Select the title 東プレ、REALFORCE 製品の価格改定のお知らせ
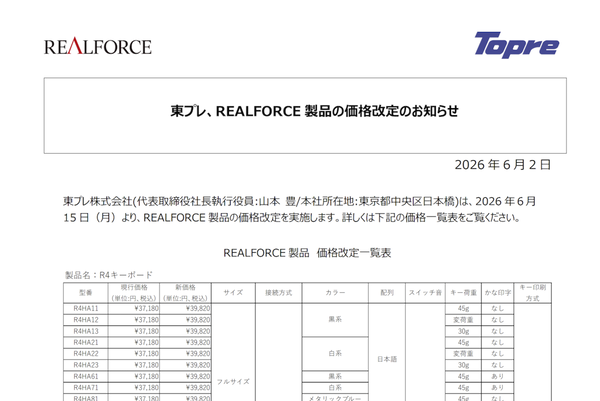 (x=315, y=111)
